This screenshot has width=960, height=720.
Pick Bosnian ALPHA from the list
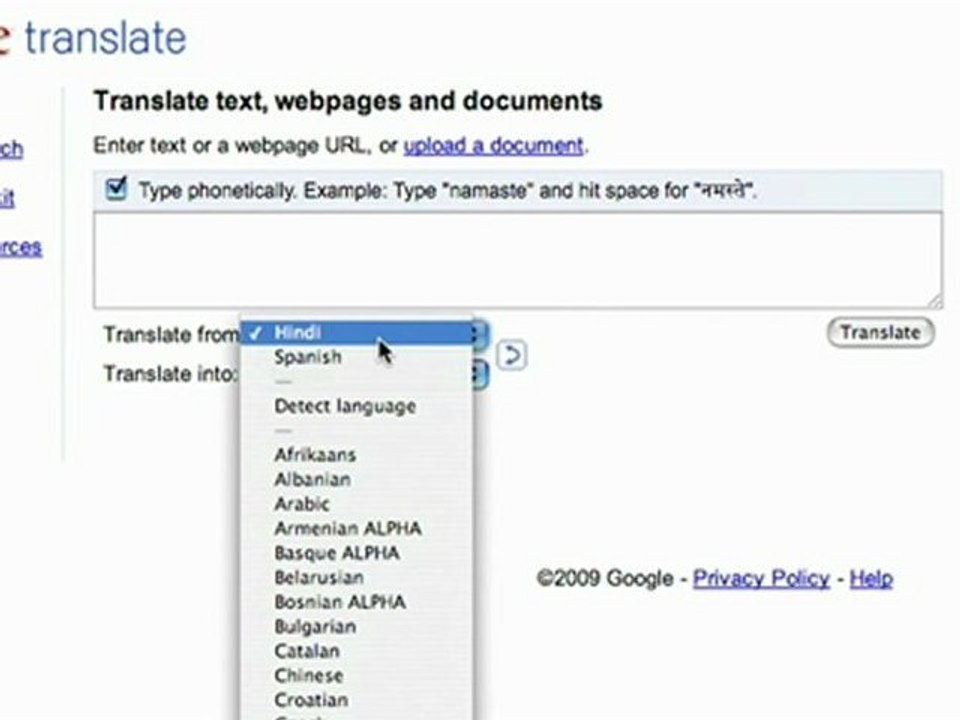[357, 602]
